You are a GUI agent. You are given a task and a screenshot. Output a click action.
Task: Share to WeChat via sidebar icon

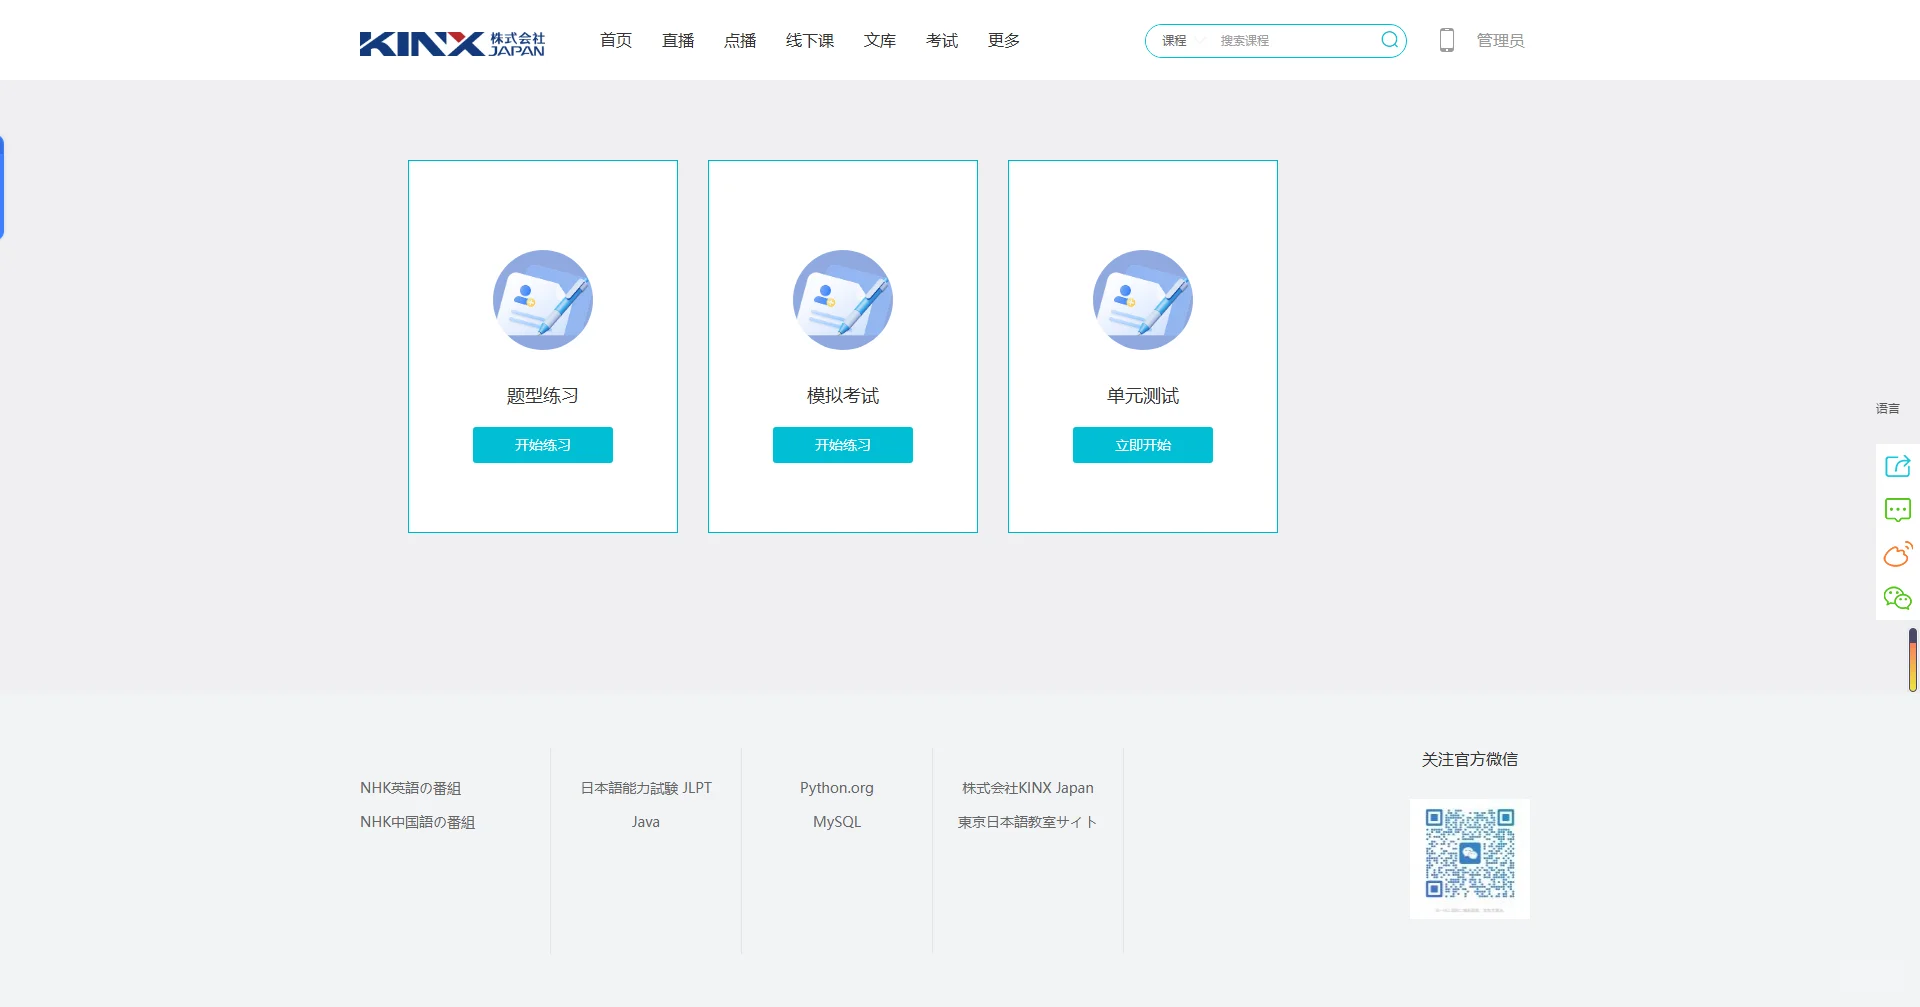[1897, 597]
